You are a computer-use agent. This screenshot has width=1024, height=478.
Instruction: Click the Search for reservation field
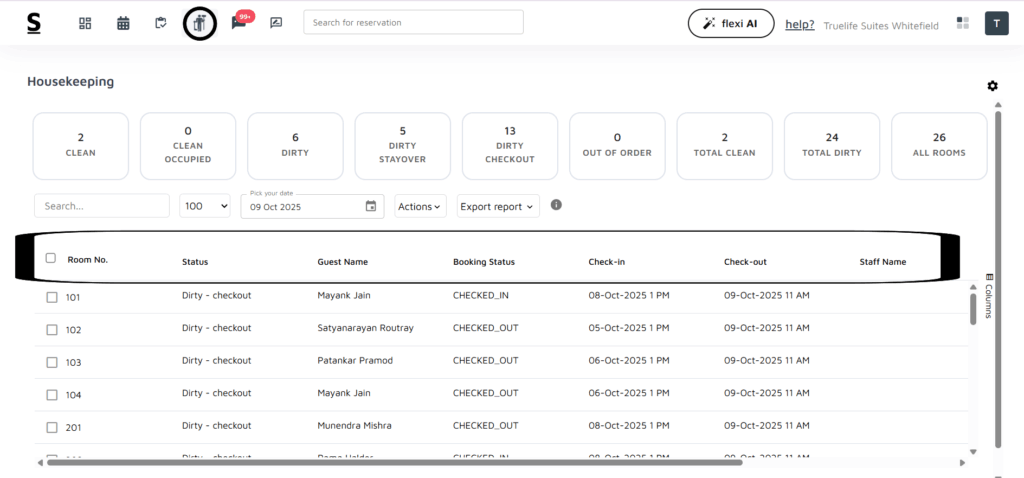pyautogui.click(x=413, y=22)
